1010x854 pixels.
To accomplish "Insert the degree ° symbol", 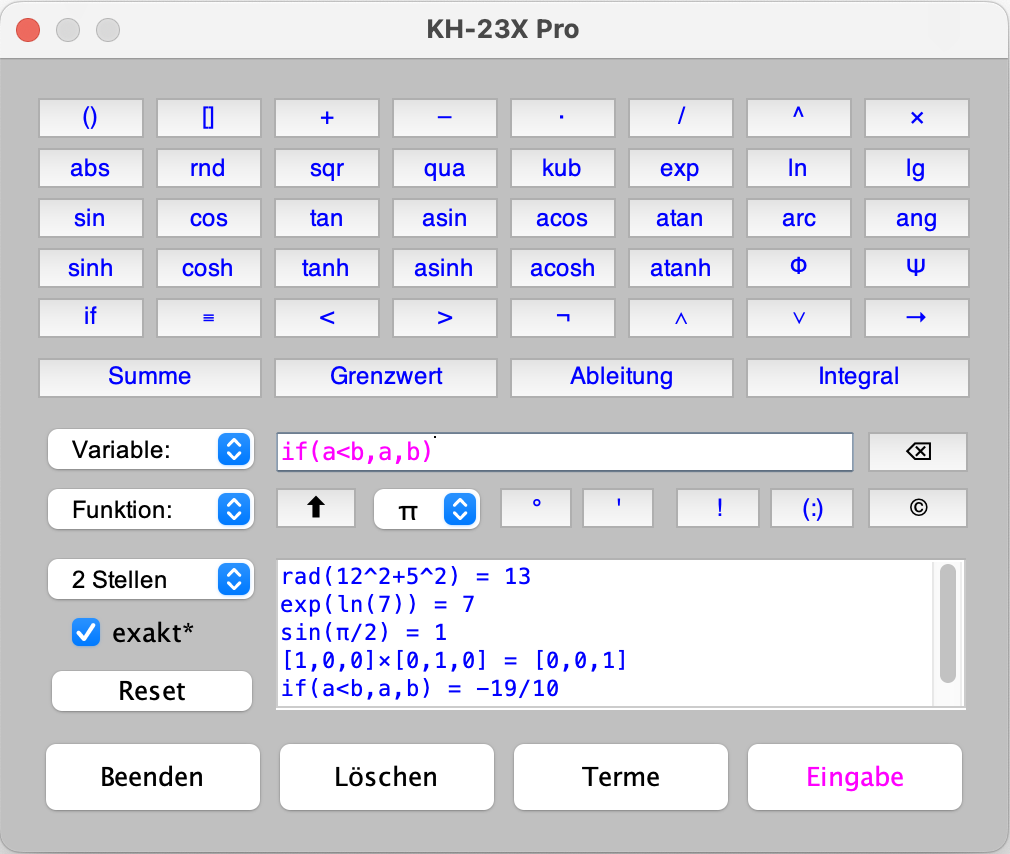I will [536, 508].
